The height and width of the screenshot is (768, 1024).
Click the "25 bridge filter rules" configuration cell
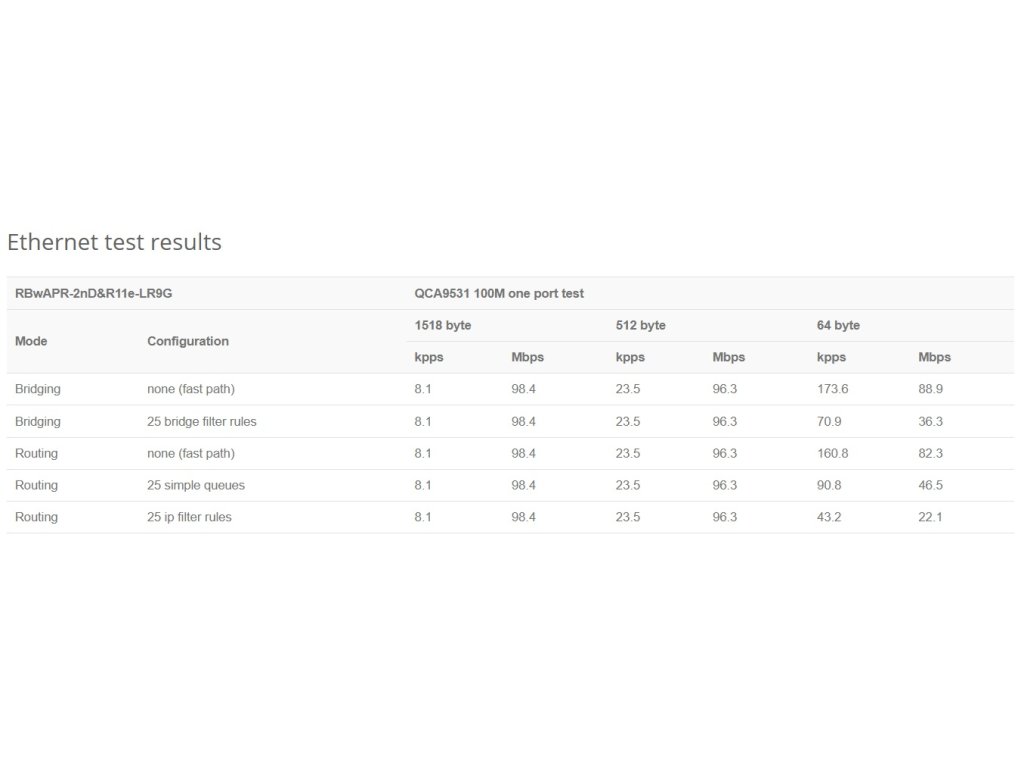(202, 421)
